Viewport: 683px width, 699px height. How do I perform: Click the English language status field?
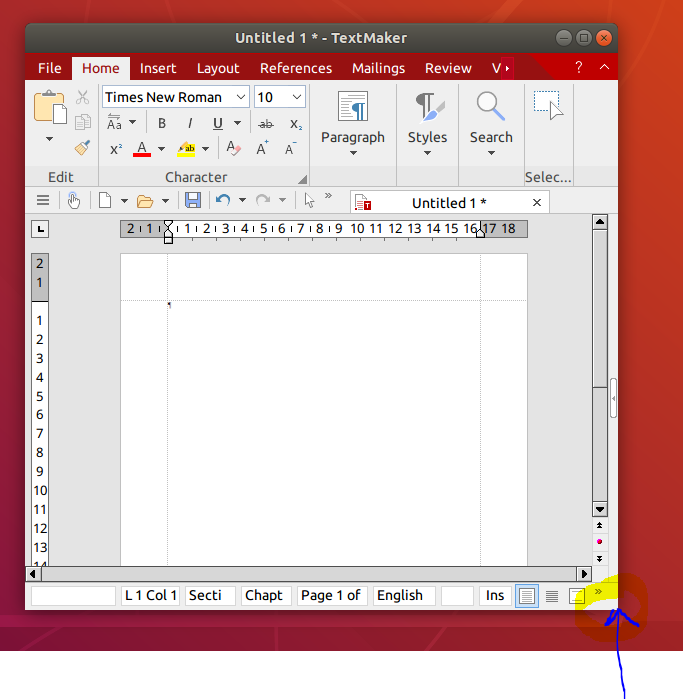[404, 595]
